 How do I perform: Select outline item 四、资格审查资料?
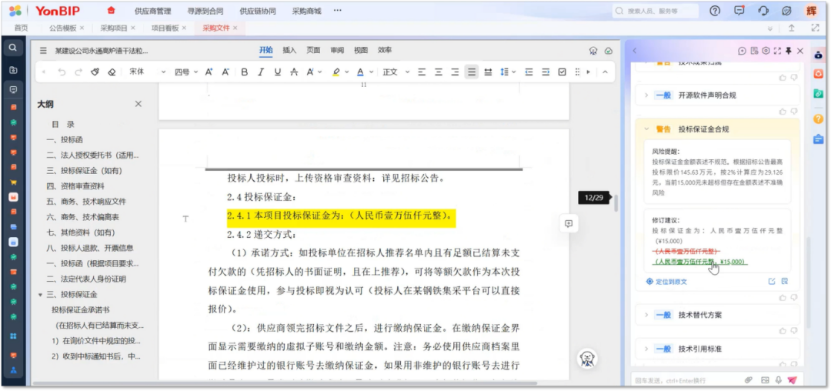[75, 186]
